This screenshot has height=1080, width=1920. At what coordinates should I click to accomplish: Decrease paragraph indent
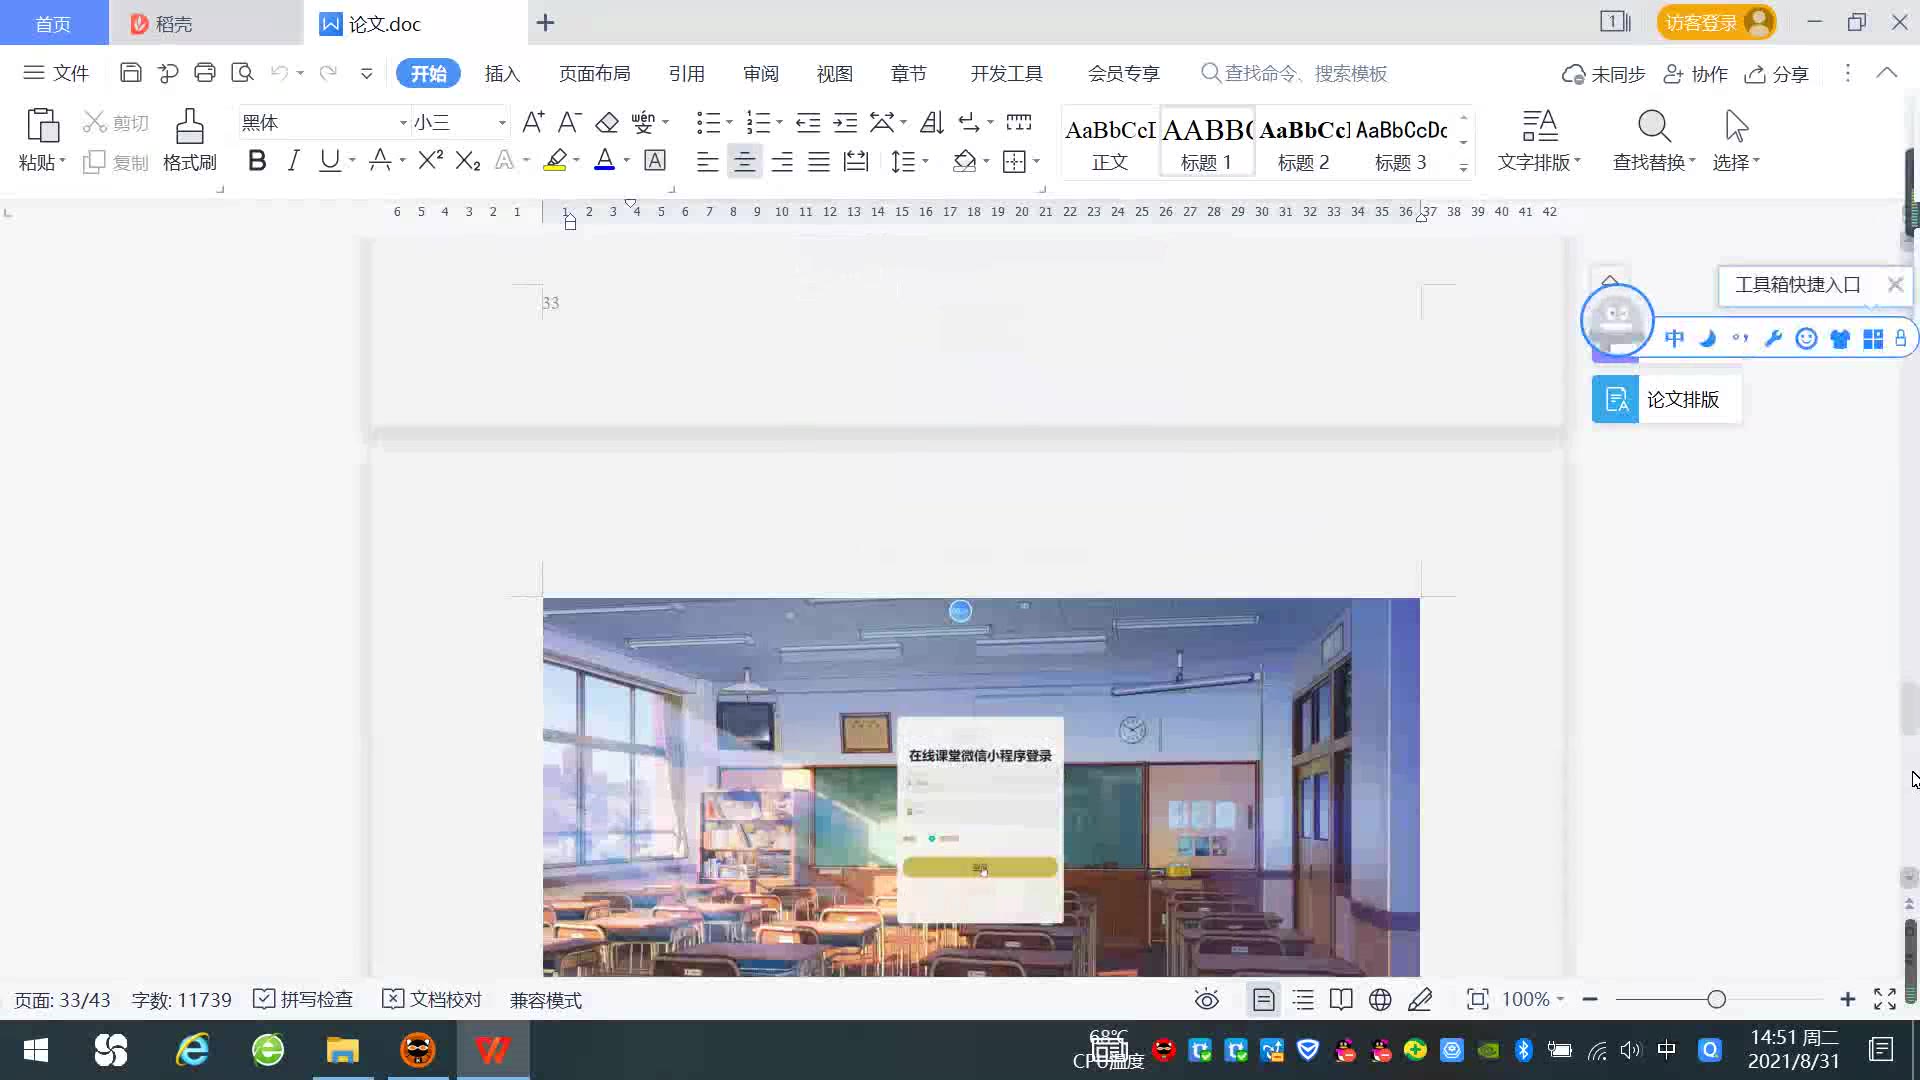point(808,122)
